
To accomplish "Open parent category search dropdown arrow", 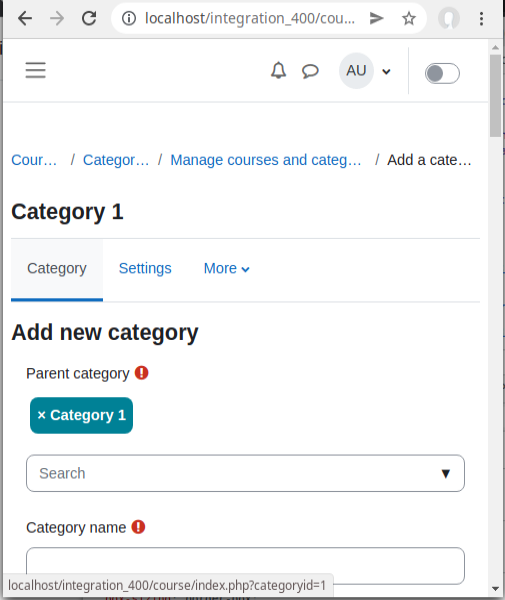I will click(x=445, y=474).
